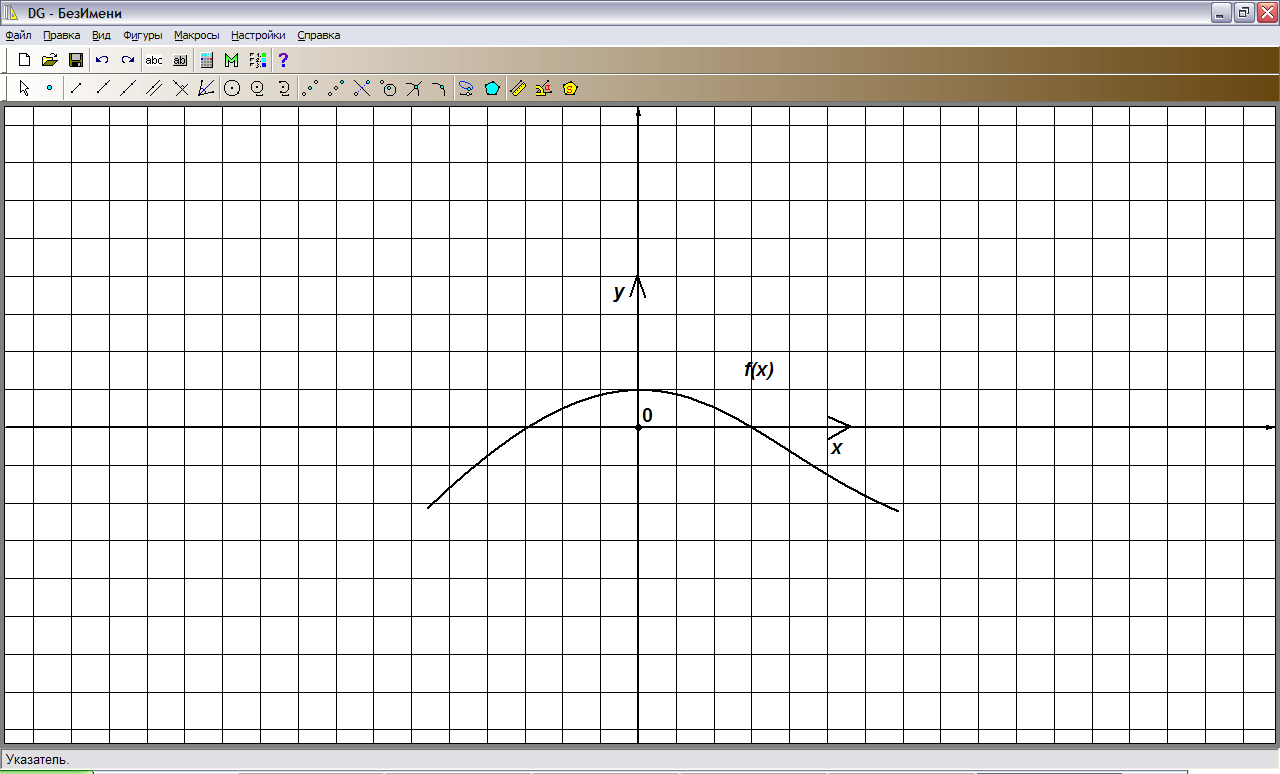Open help with the question mark icon
Image resolution: width=1280 pixels, height=774 pixels.
(283, 60)
